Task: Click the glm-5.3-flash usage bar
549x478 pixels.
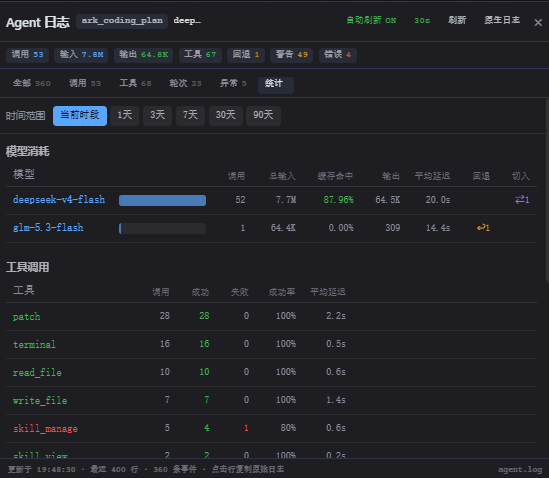Action: click(x=162, y=228)
